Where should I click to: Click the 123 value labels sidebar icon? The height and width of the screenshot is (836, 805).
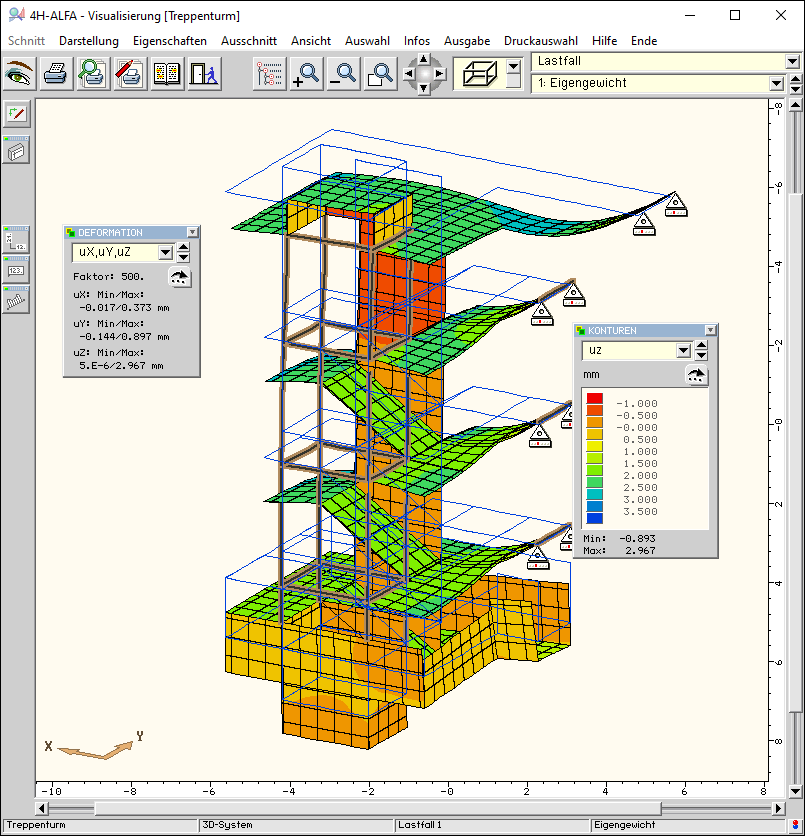pyautogui.click(x=16, y=270)
